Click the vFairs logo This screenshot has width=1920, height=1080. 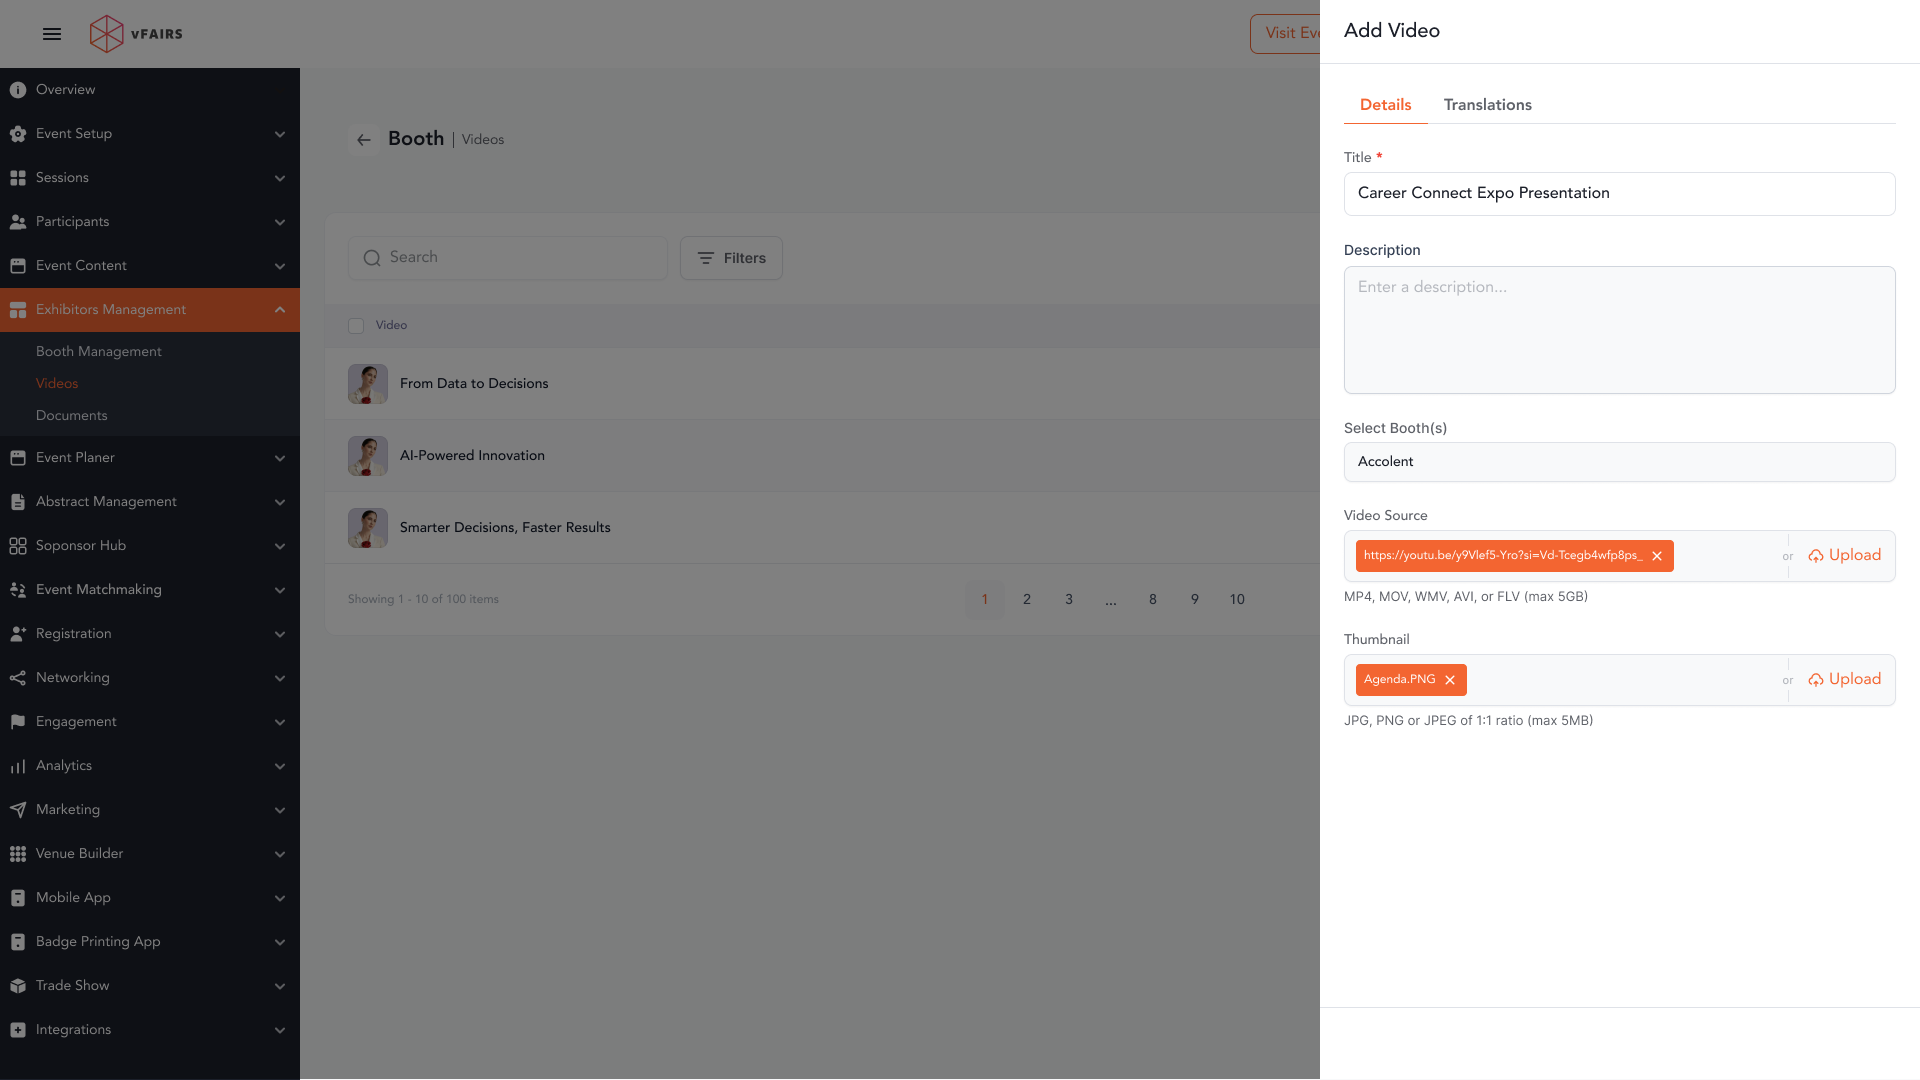pyautogui.click(x=136, y=34)
